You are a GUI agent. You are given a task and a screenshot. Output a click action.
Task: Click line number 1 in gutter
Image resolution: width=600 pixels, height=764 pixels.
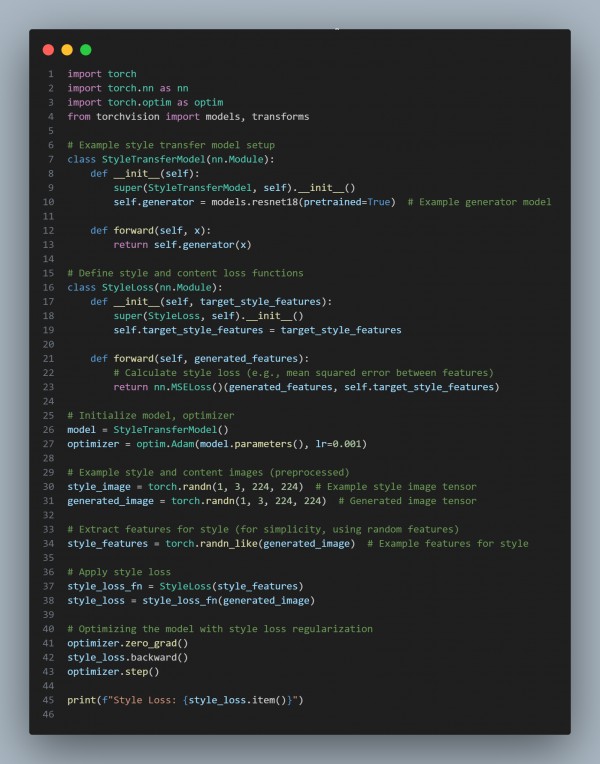[x=51, y=74]
